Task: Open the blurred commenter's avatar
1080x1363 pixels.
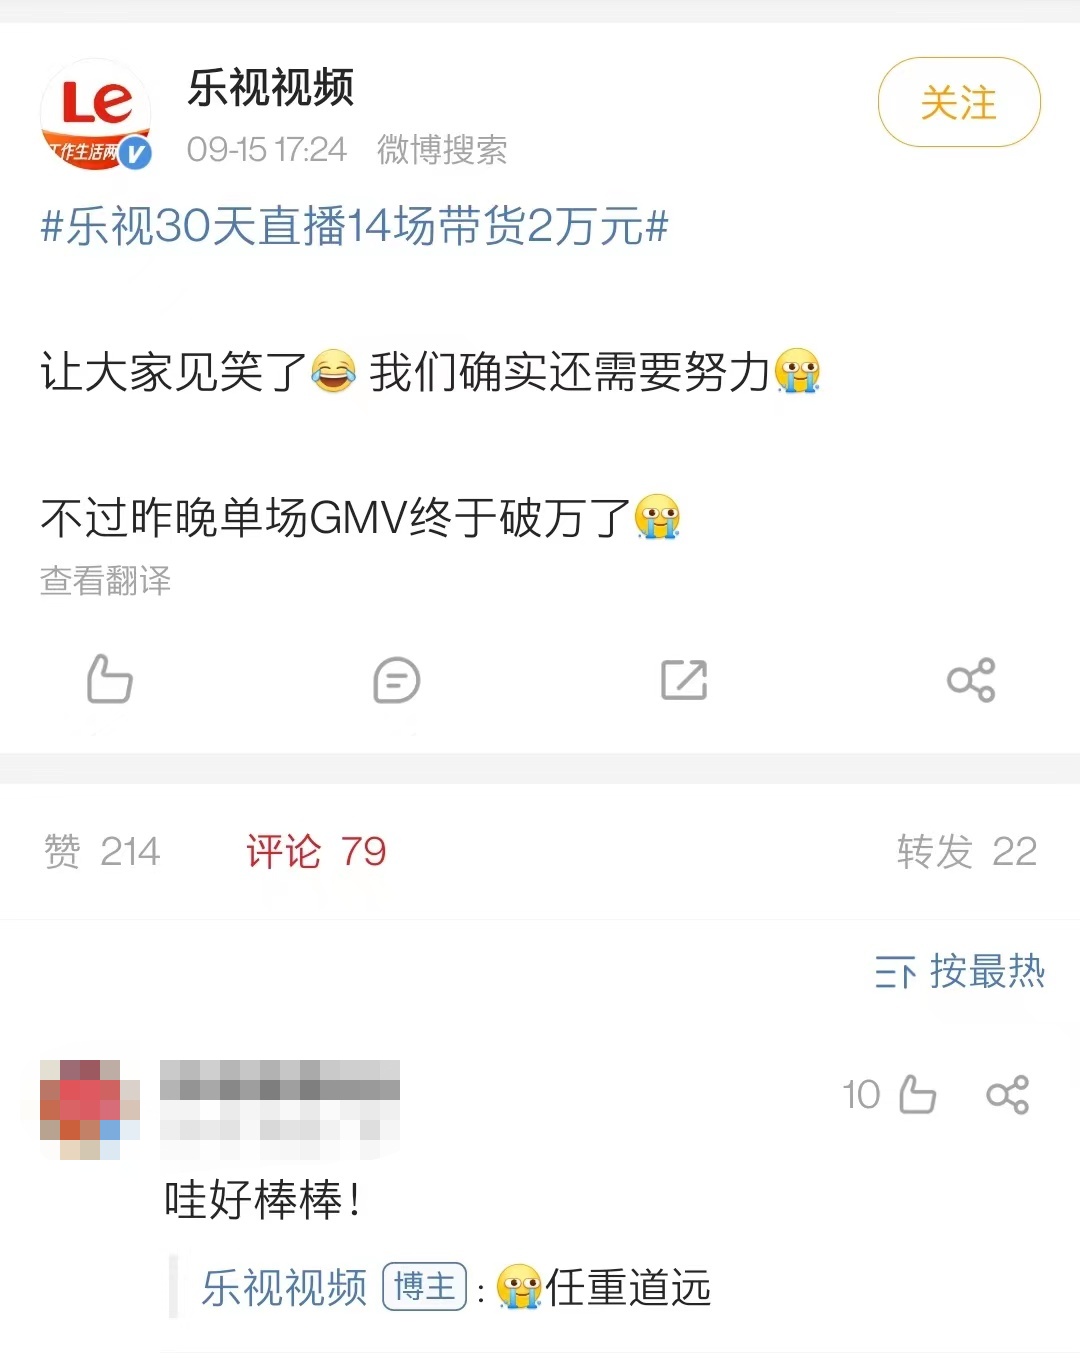Action: pos(90,1109)
